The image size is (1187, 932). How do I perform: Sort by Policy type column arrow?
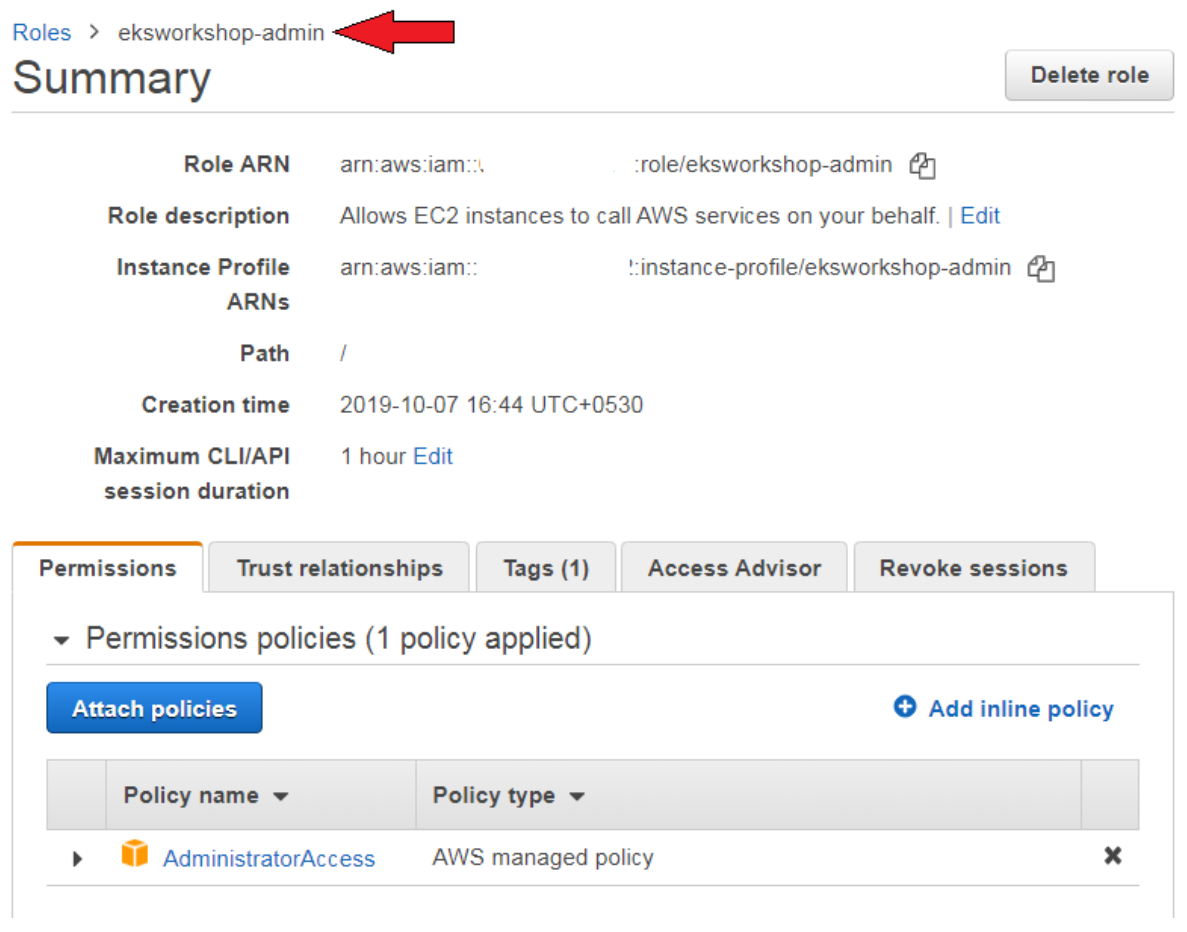pos(577,796)
